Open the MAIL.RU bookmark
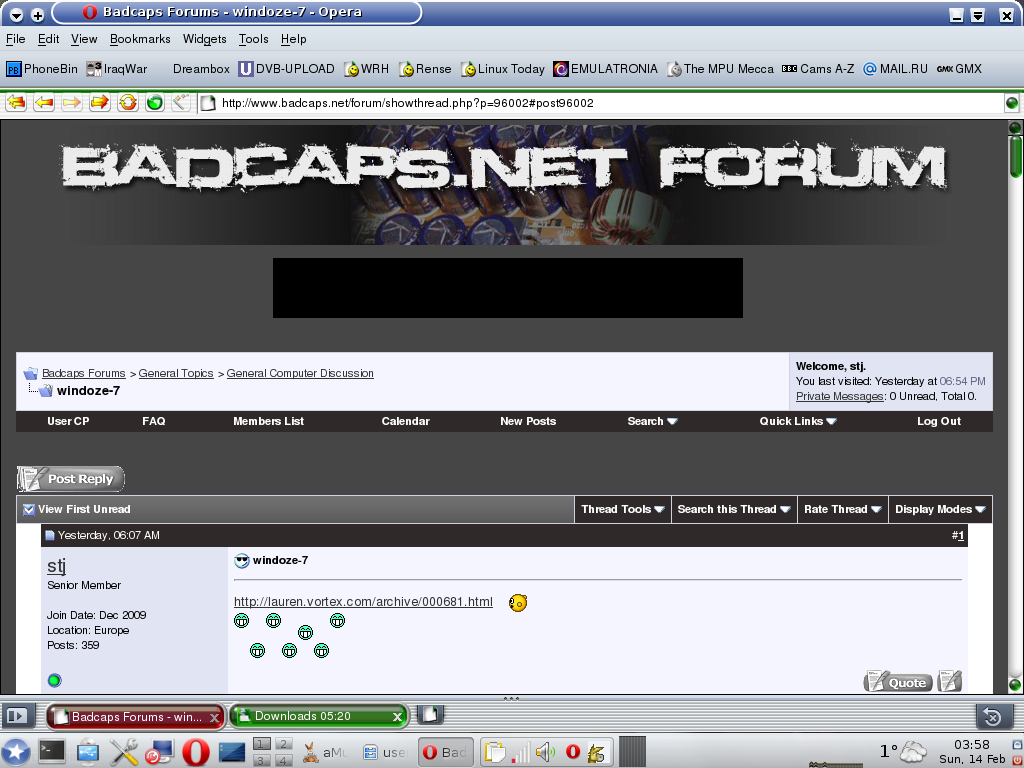Screen dimensions: 1024x768 [x=895, y=69]
